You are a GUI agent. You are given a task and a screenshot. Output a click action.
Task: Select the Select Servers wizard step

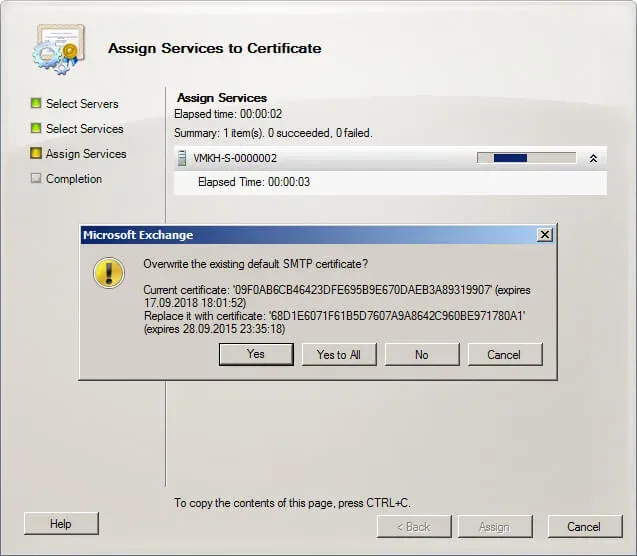tap(82, 104)
